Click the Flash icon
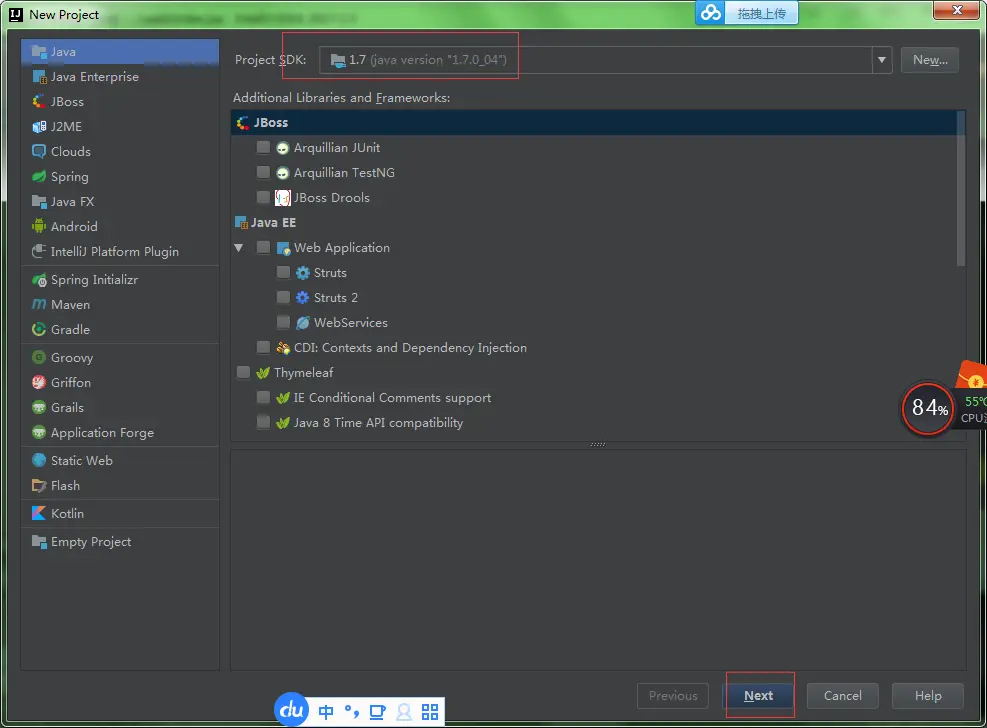Image resolution: width=987 pixels, height=728 pixels. point(39,486)
